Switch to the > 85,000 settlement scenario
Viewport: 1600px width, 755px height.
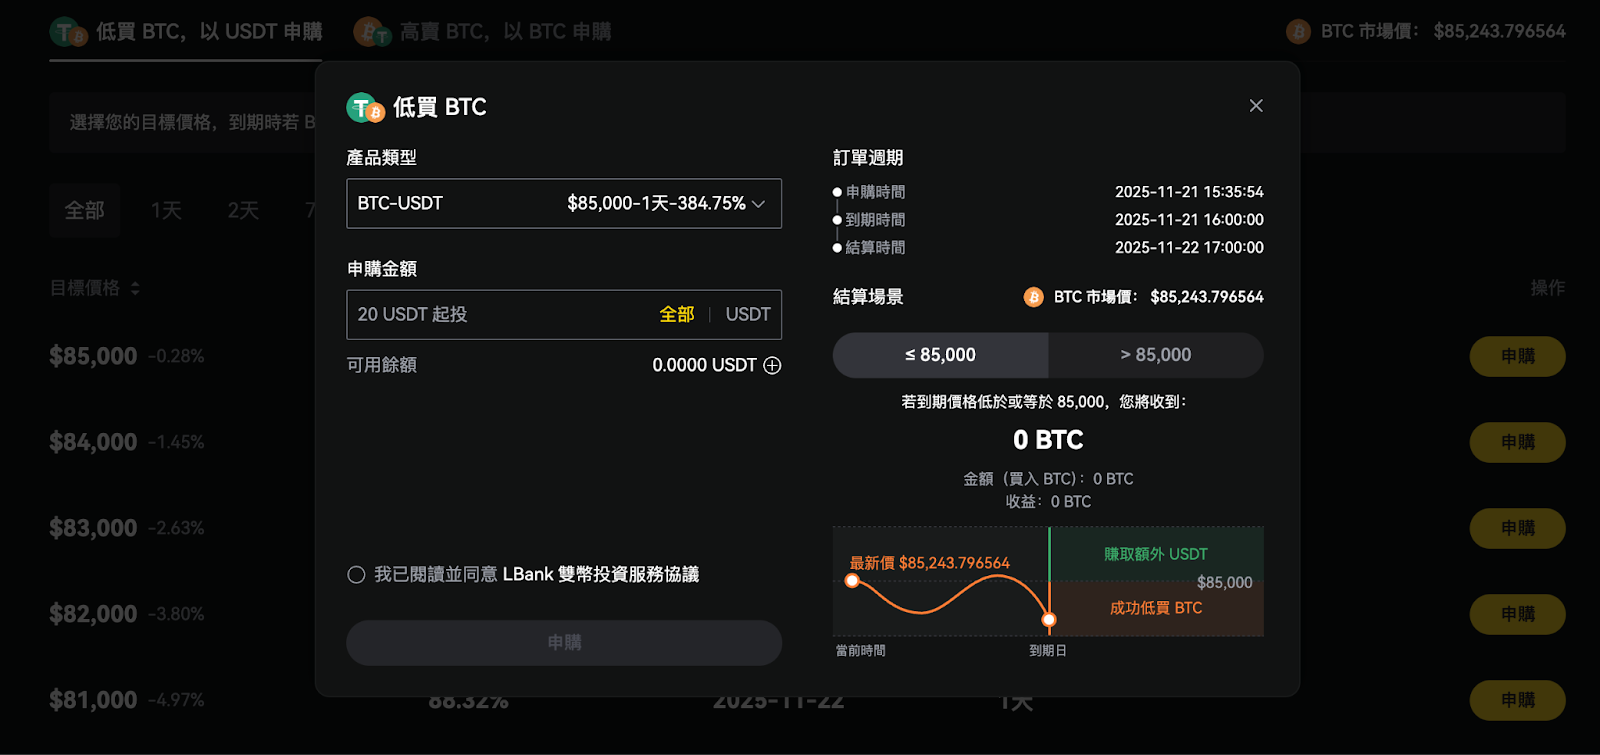click(1155, 355)
